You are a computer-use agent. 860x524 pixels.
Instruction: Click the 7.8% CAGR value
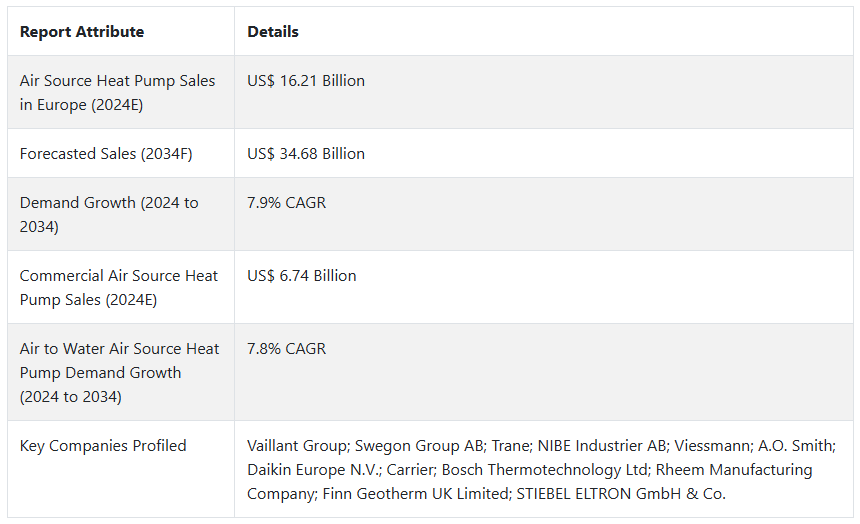point(286,348)
